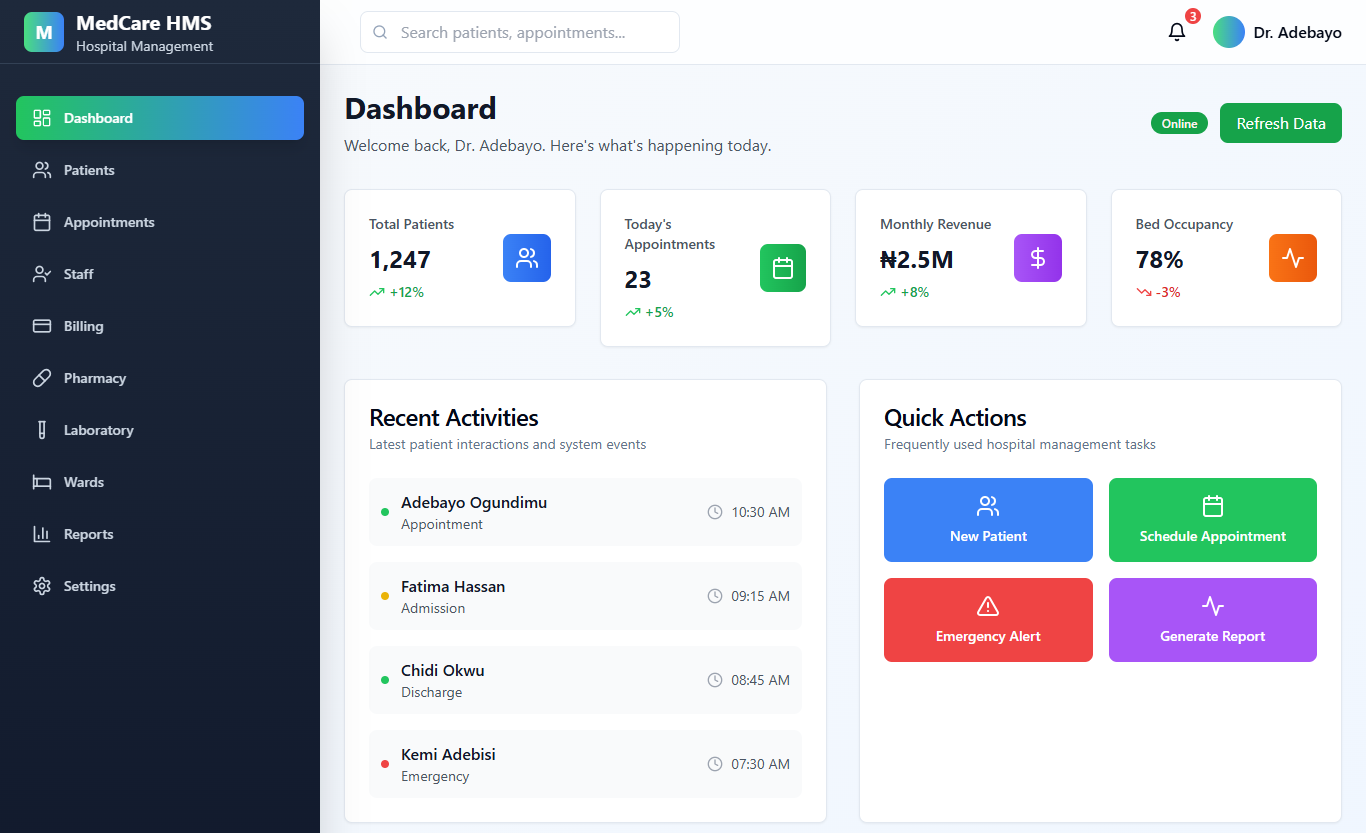Viewport: 1366px width, 833px height.
Task: Select the Kemi Adebisi Emergency activity
Action: coord(585,764)
